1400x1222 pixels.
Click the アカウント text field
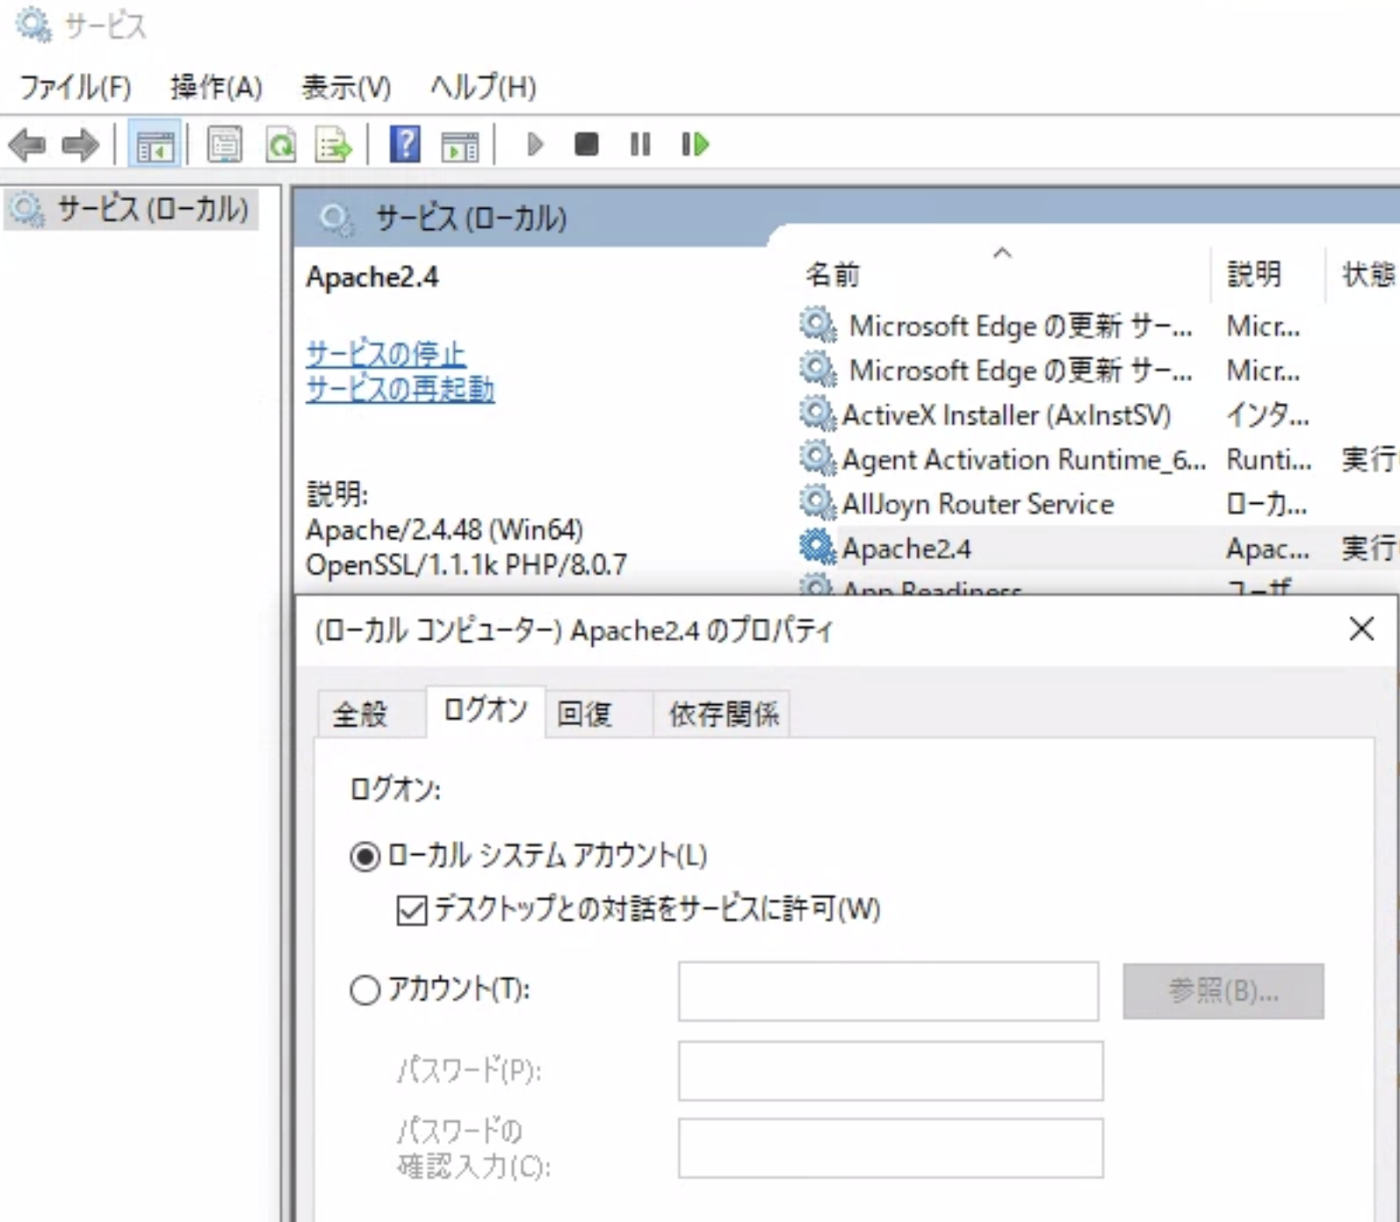[x=888, y=991]
